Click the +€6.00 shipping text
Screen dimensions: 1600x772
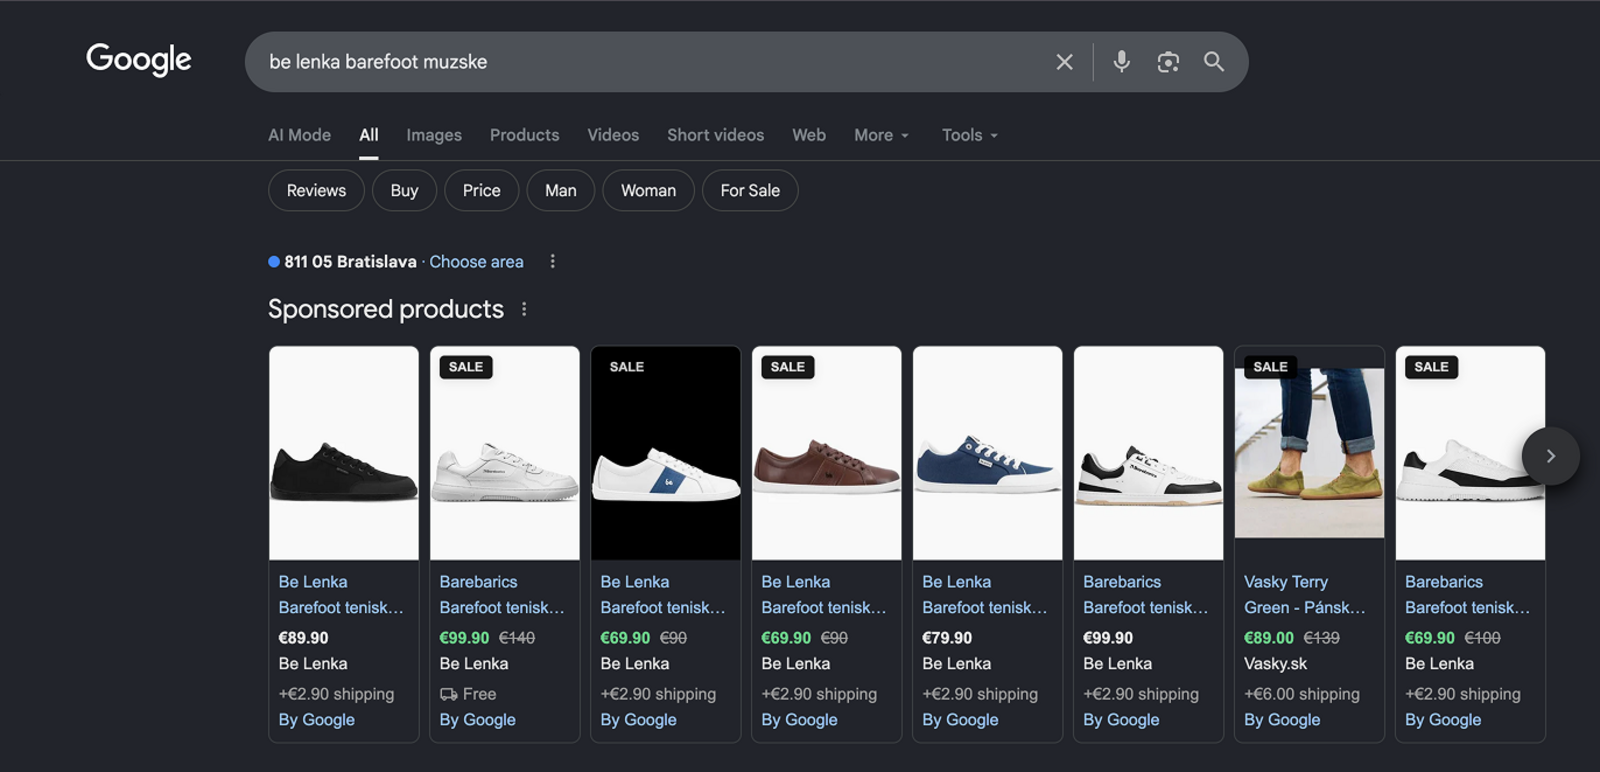(1302, 693)
